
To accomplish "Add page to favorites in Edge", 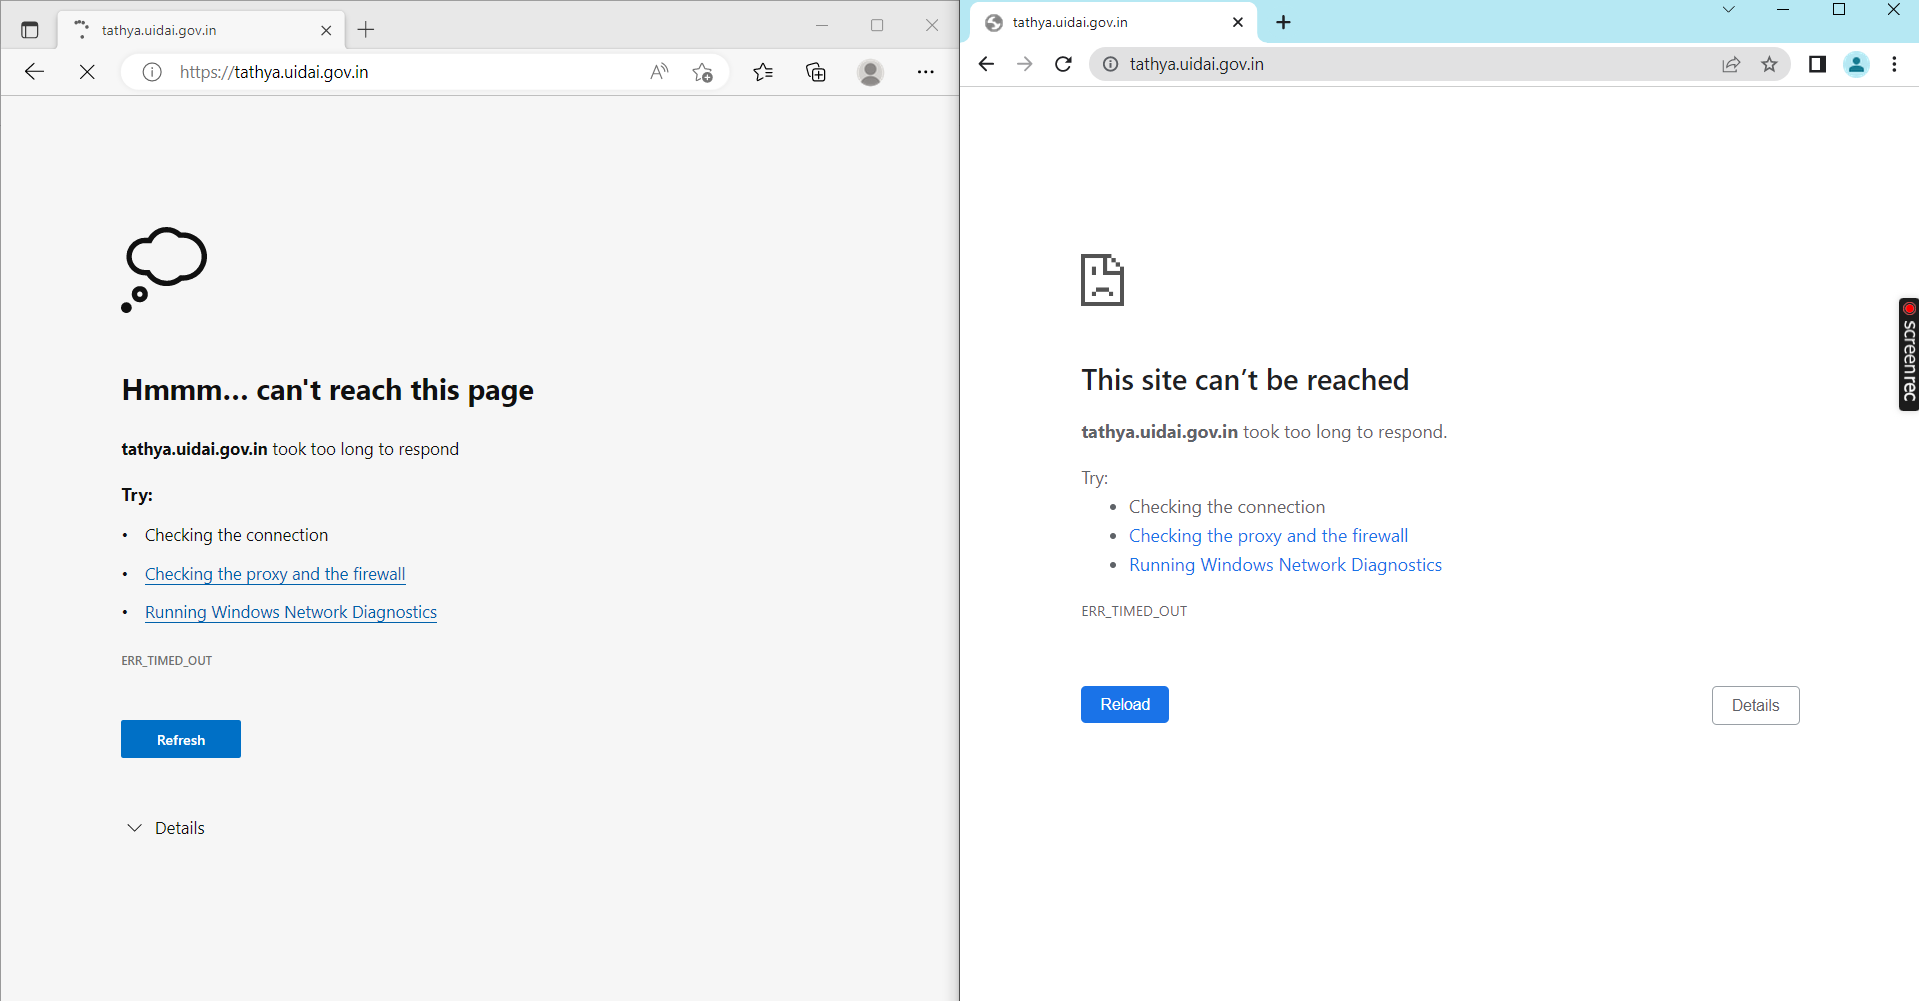I will [x=703, y=72].
